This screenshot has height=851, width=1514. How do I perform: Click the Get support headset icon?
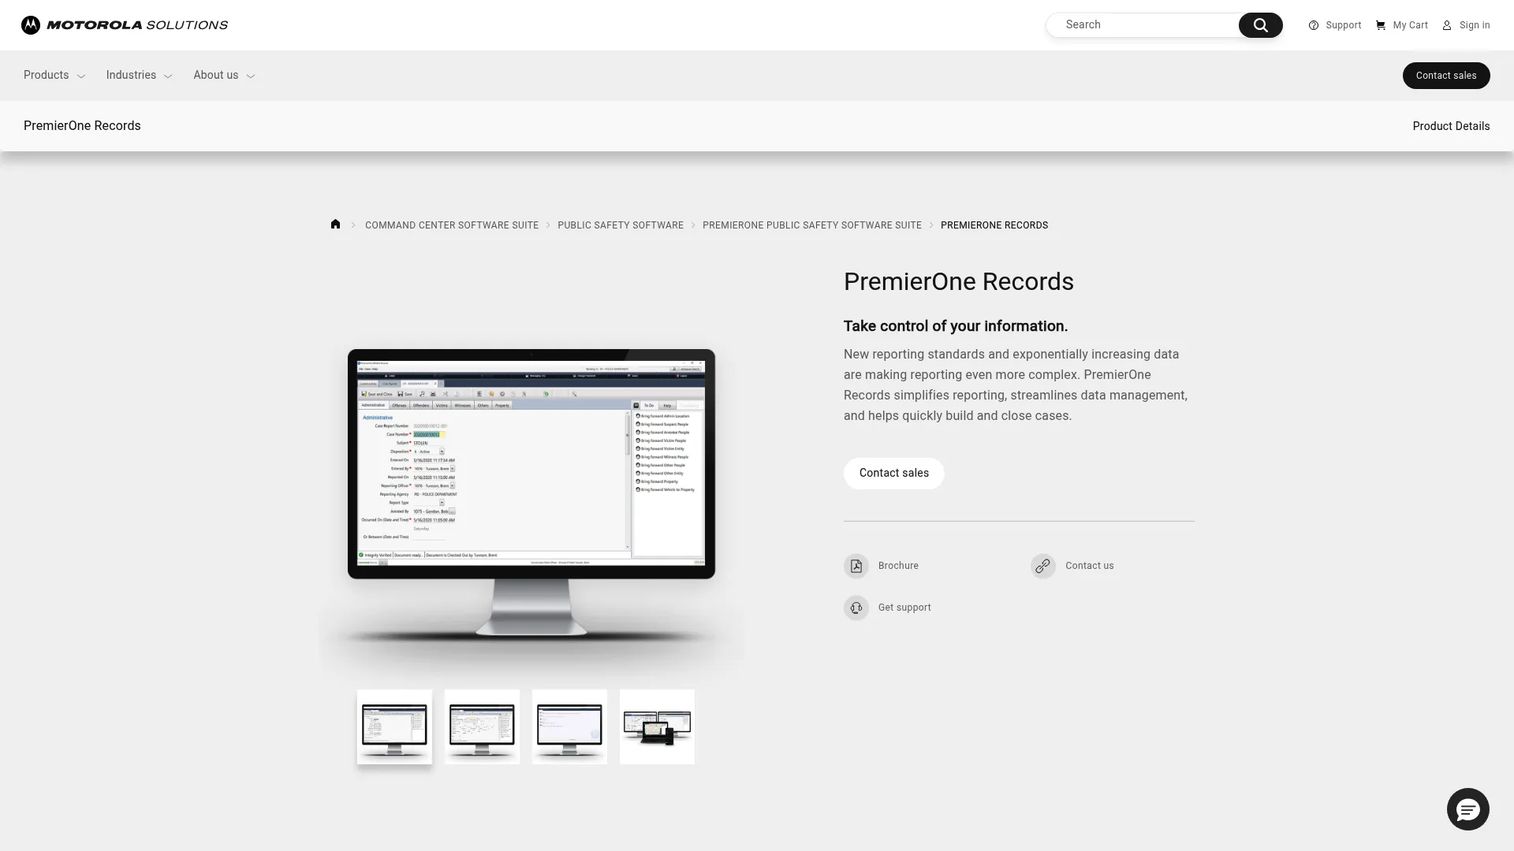click(x=856, y=608)
